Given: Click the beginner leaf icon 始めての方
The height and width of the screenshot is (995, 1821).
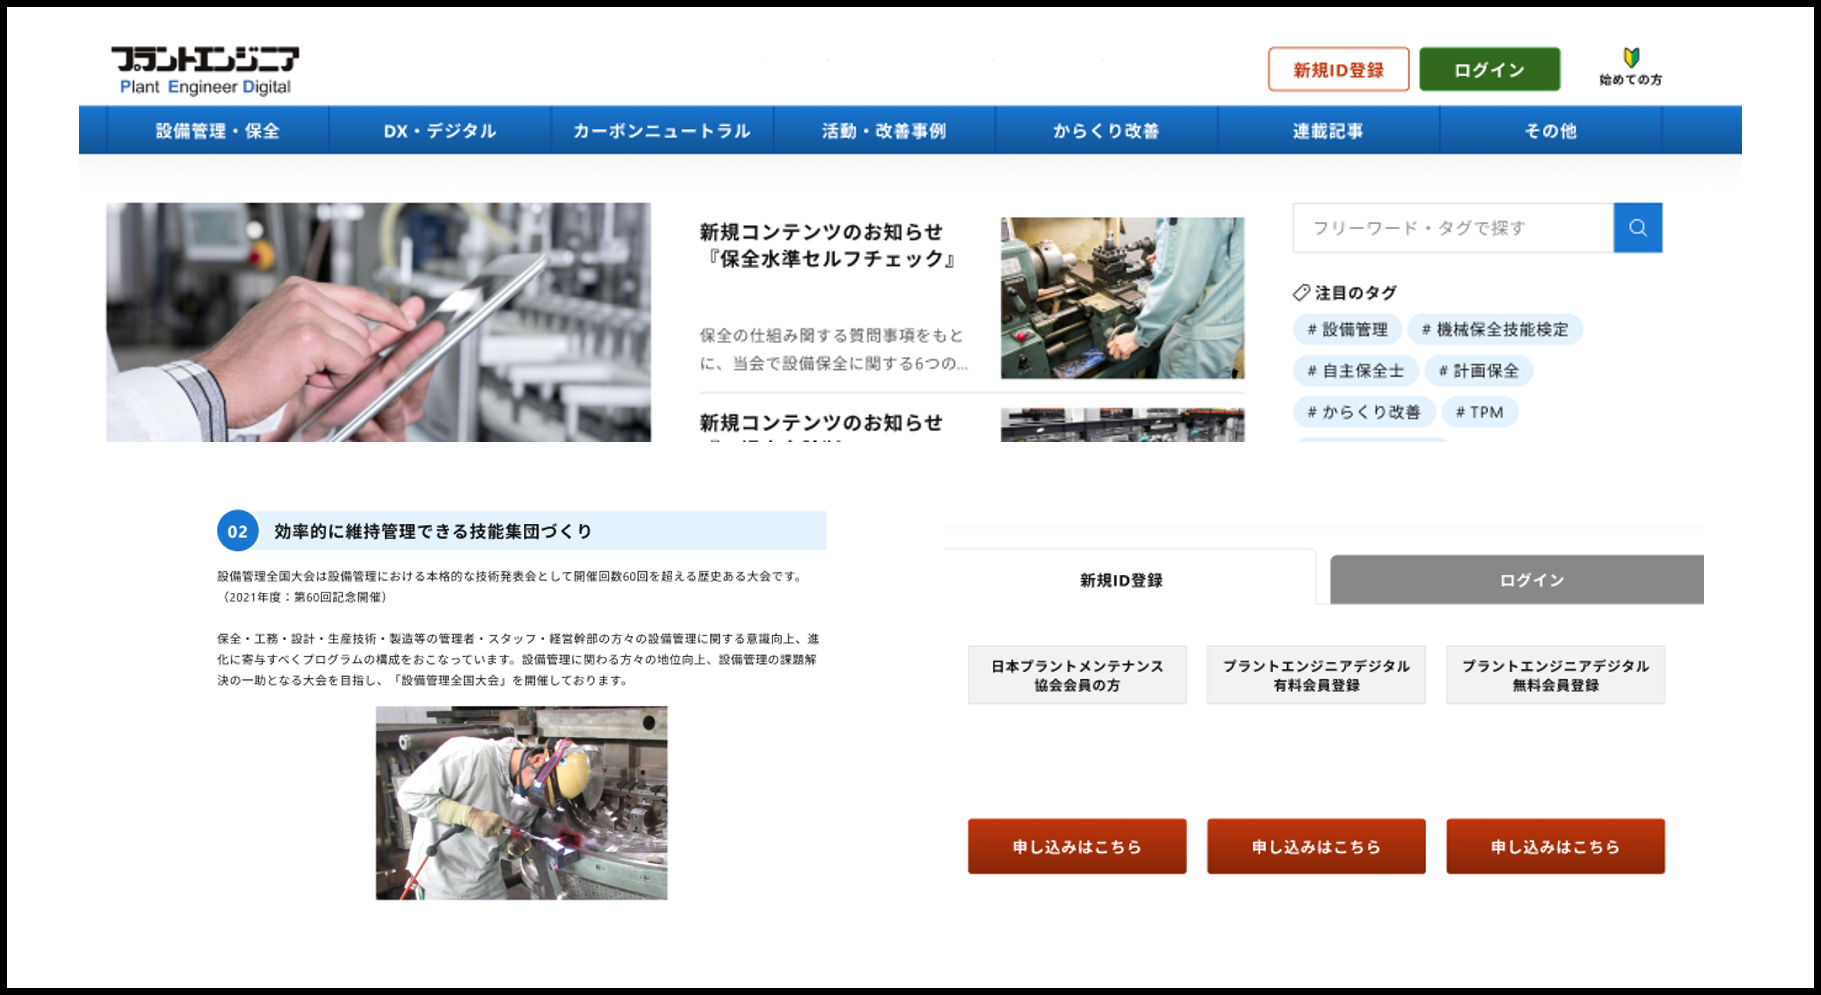Looking at the screenshot, I should coord(1630,66).
